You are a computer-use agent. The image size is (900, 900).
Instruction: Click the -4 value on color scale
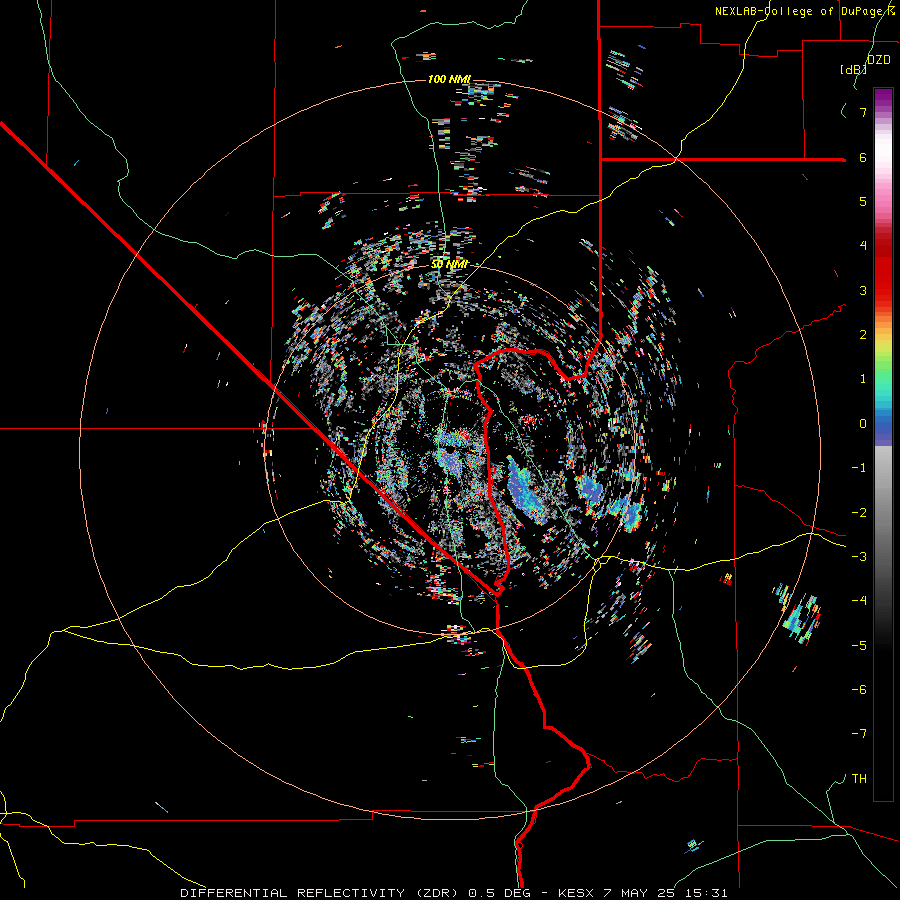pyautogui.click(x=859, y=601)
